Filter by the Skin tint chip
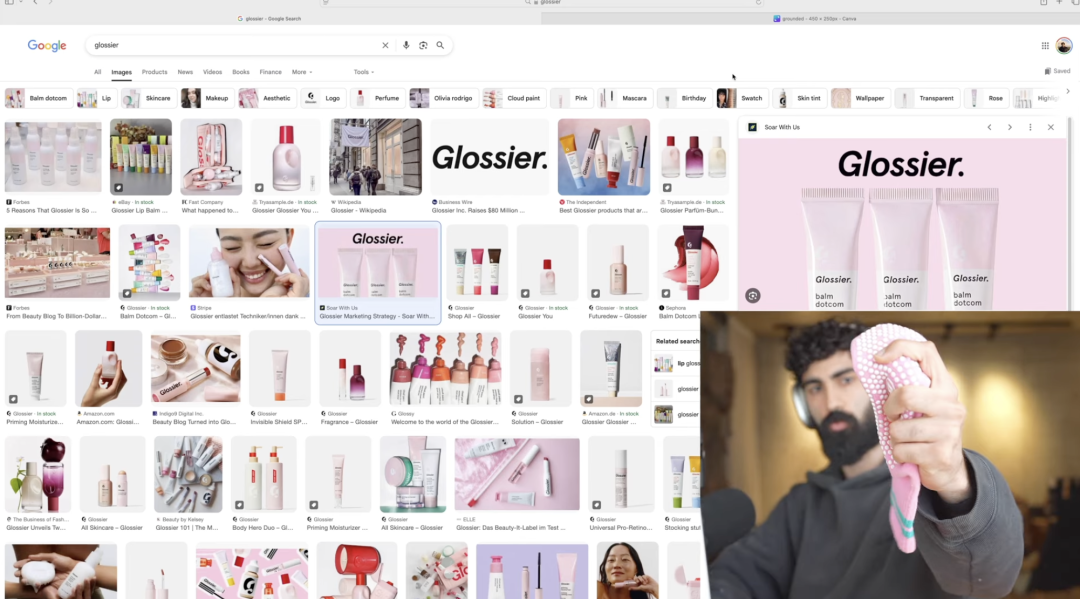 pyautogui.click(x=799, y=98)
